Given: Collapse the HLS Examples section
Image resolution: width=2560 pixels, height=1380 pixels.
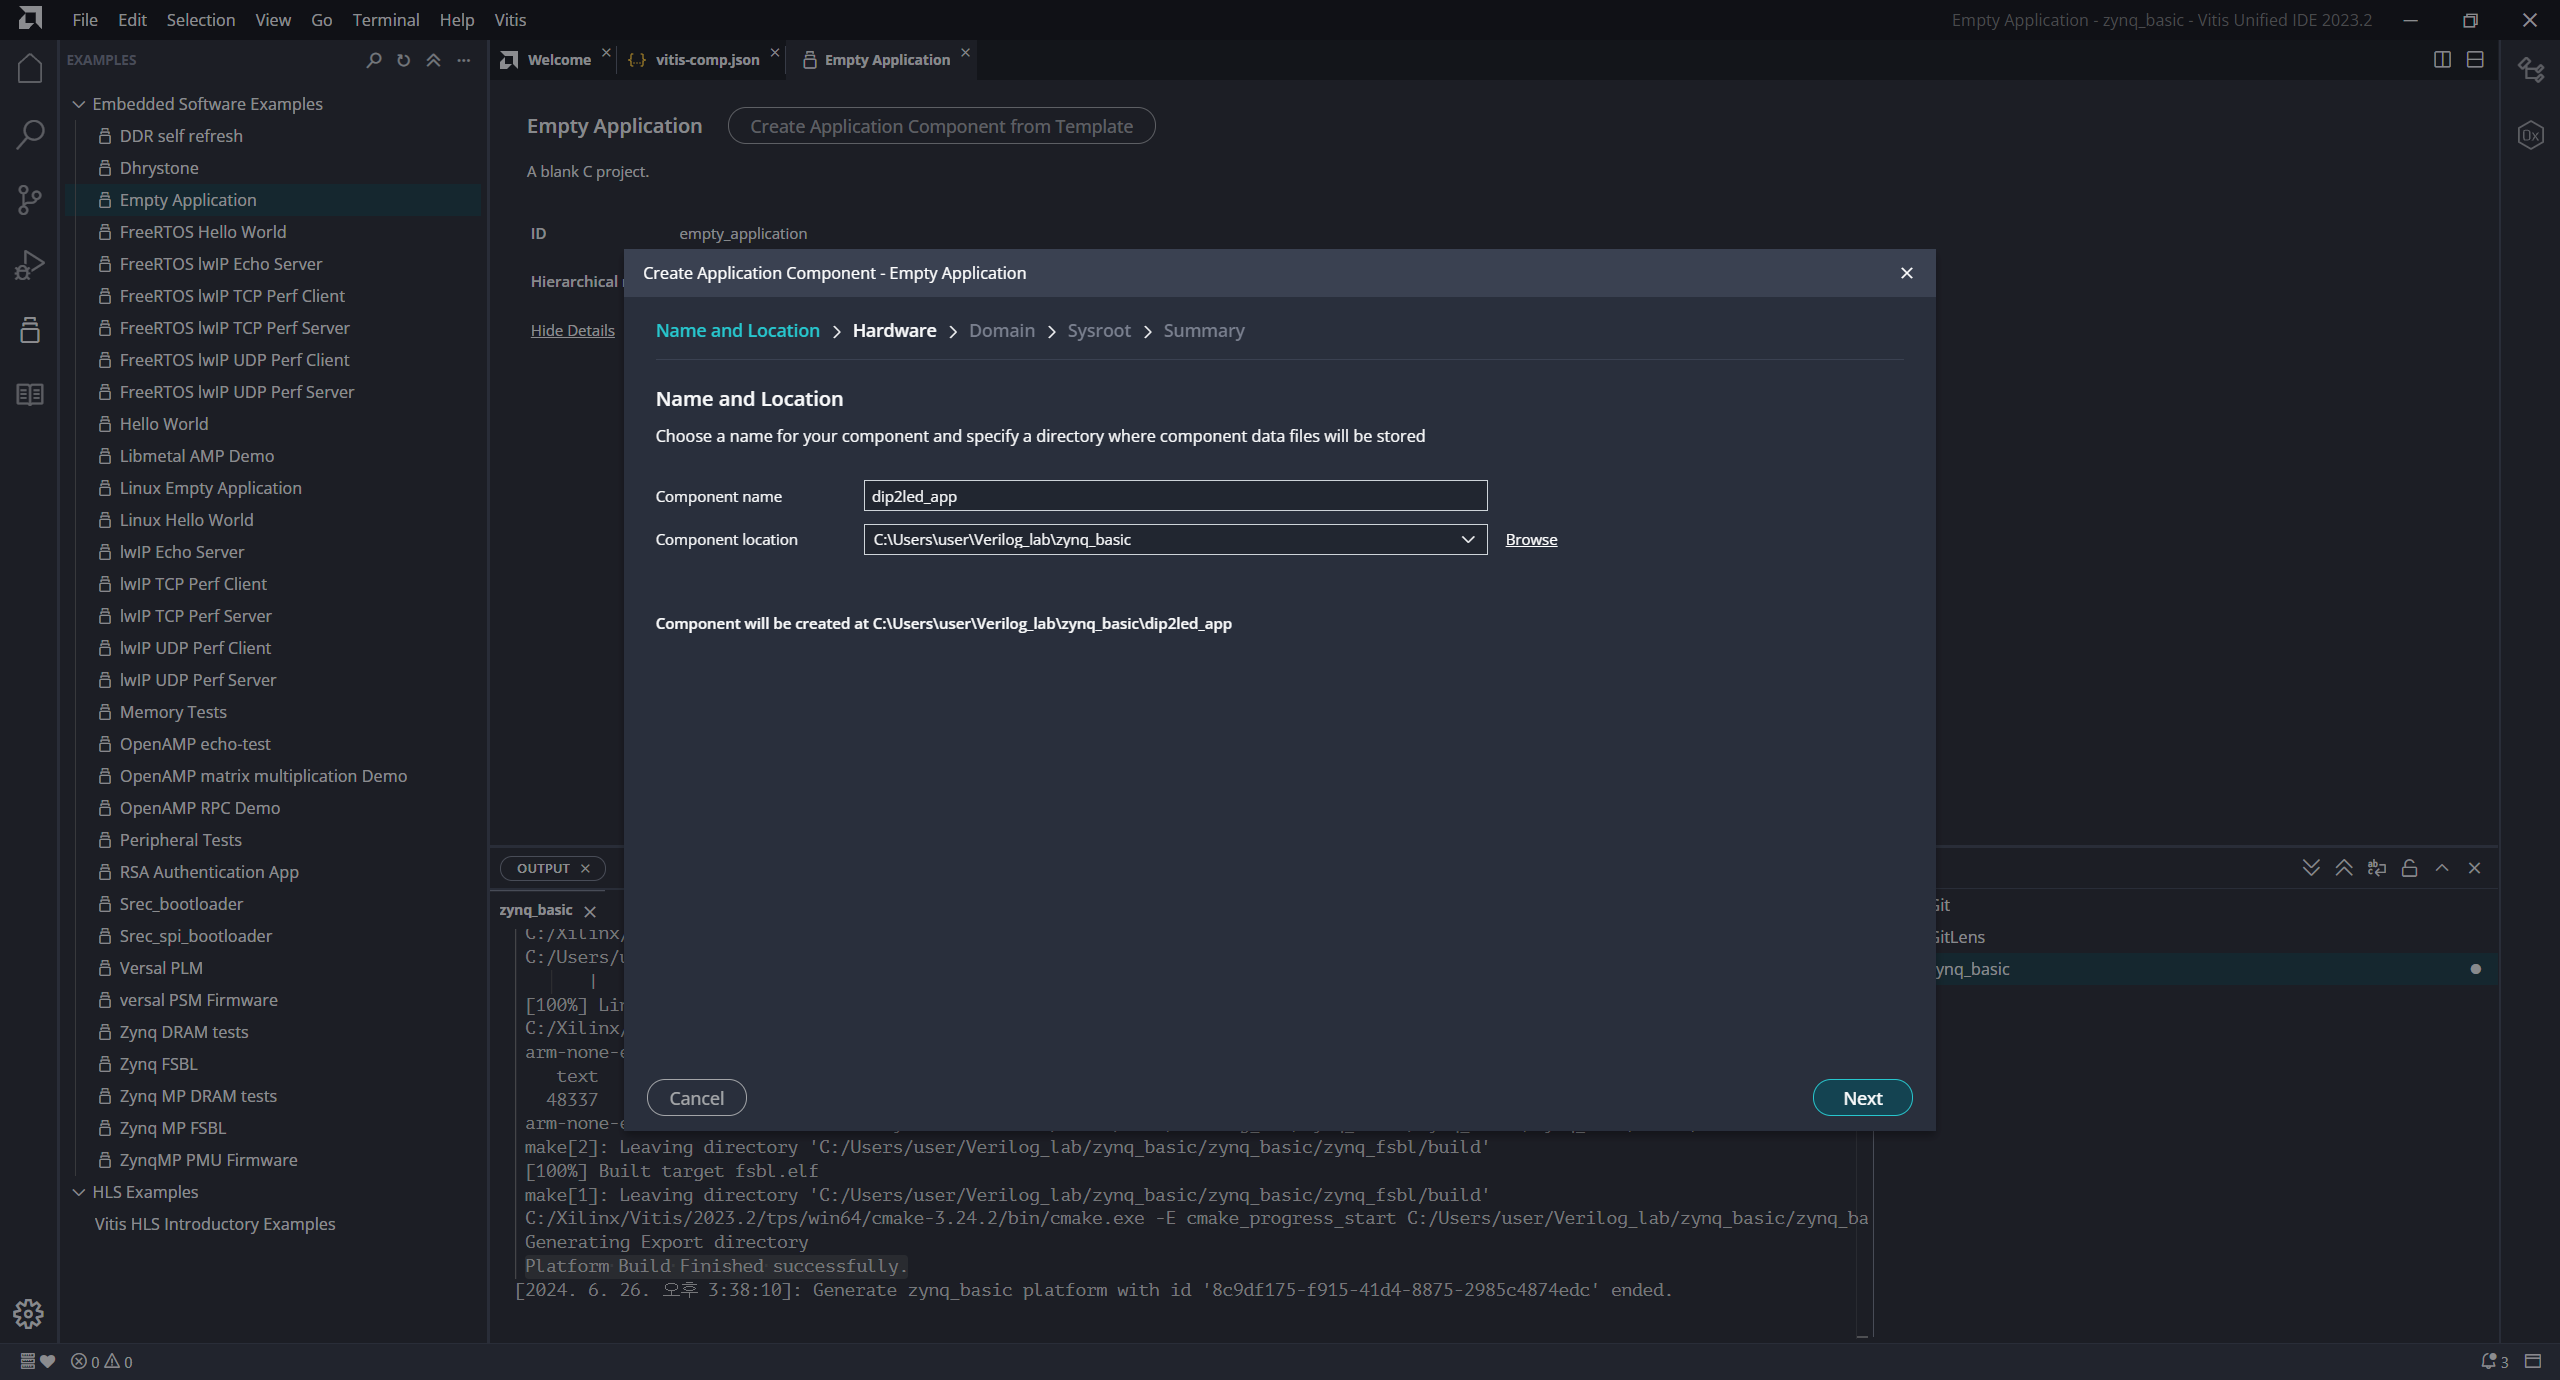Looking at the screenshot, I should [79, 1192].
